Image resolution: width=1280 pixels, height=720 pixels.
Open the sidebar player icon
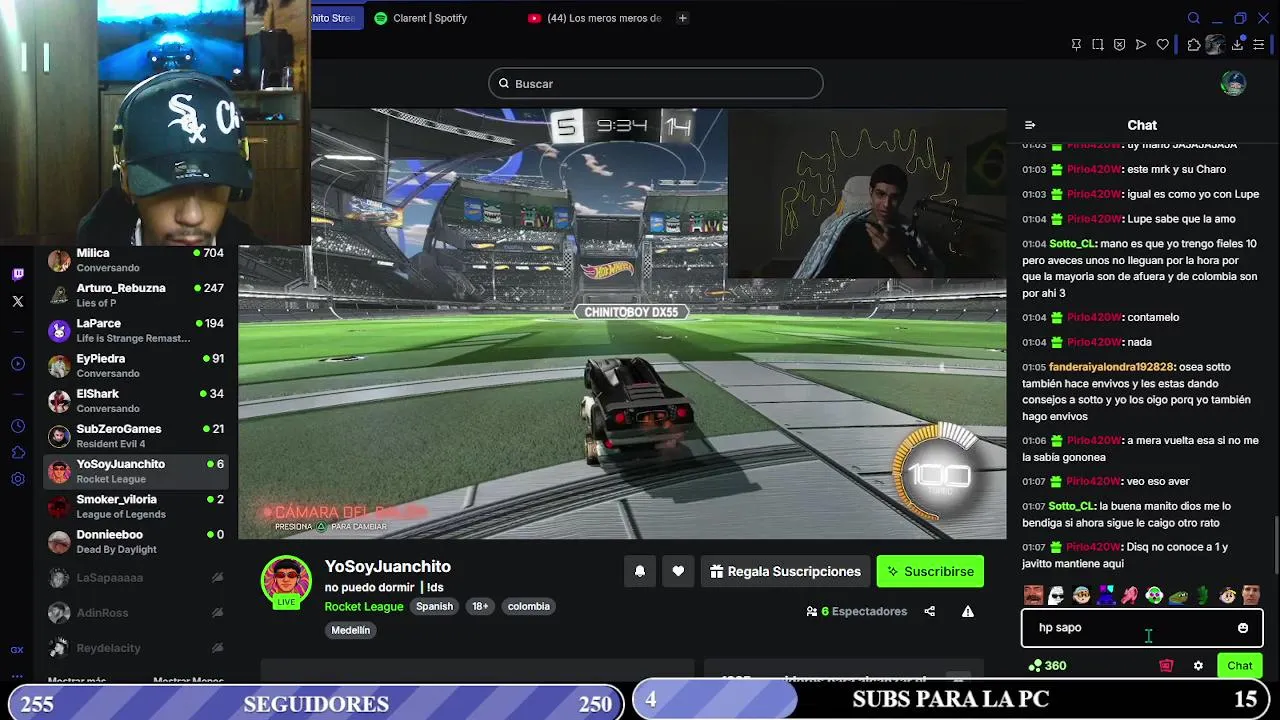pyautogui.click(x=18, y=363)
